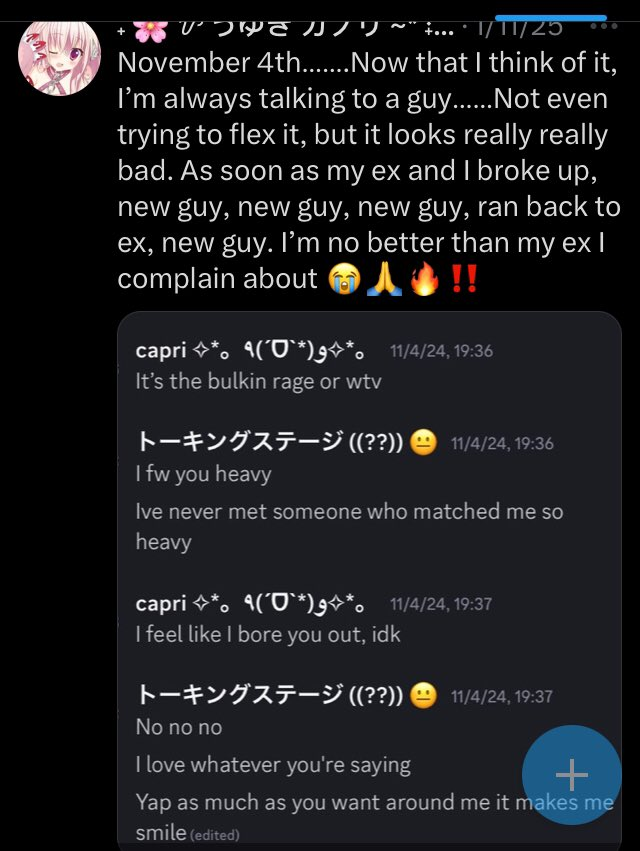Click the fire emoji in tweet

pos(424,278)
